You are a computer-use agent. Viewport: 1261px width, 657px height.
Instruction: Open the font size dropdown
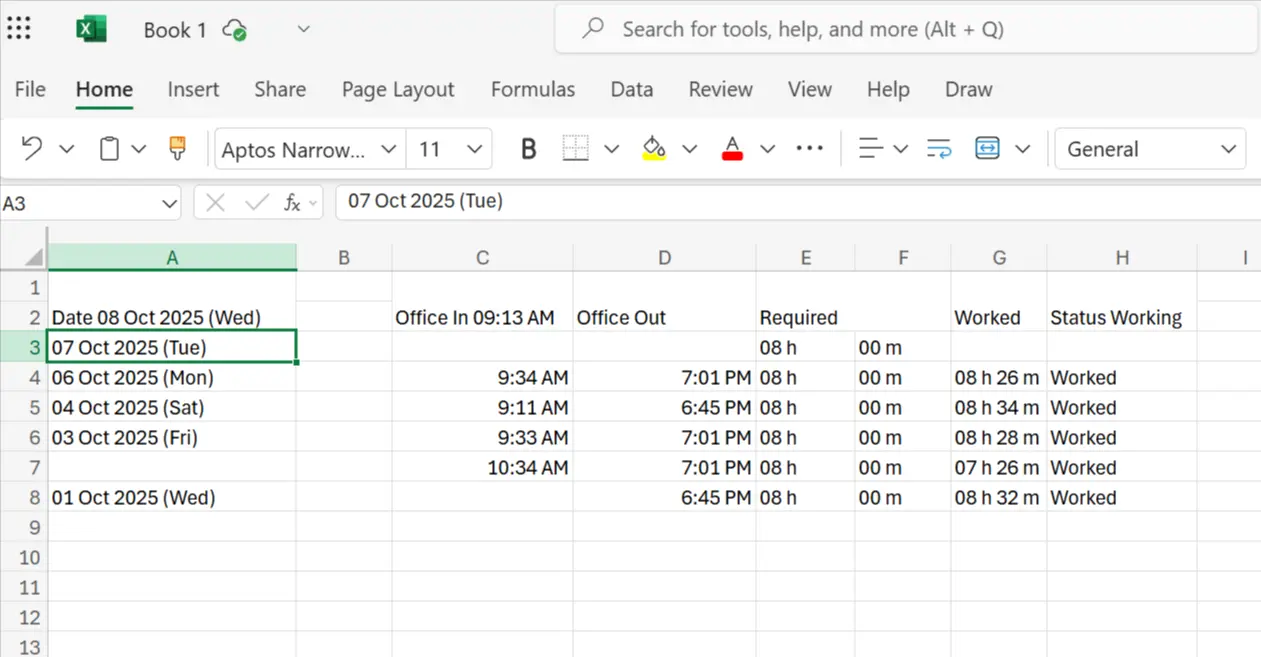pyautogui.click(x=474, y=149)
